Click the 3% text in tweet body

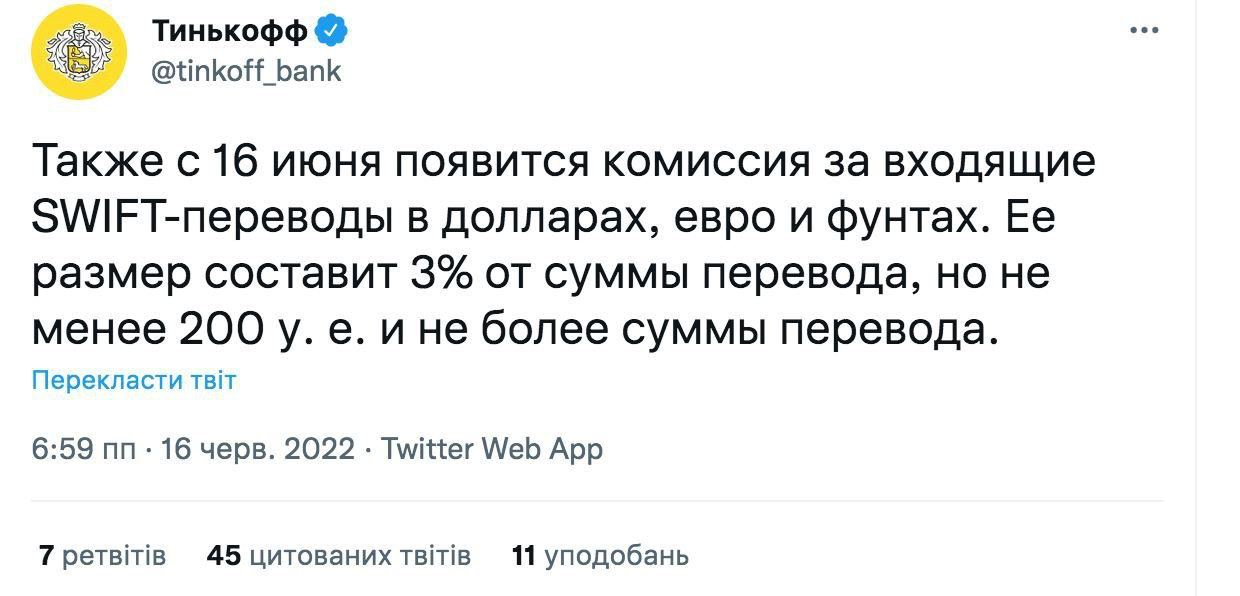coord(441,275)
